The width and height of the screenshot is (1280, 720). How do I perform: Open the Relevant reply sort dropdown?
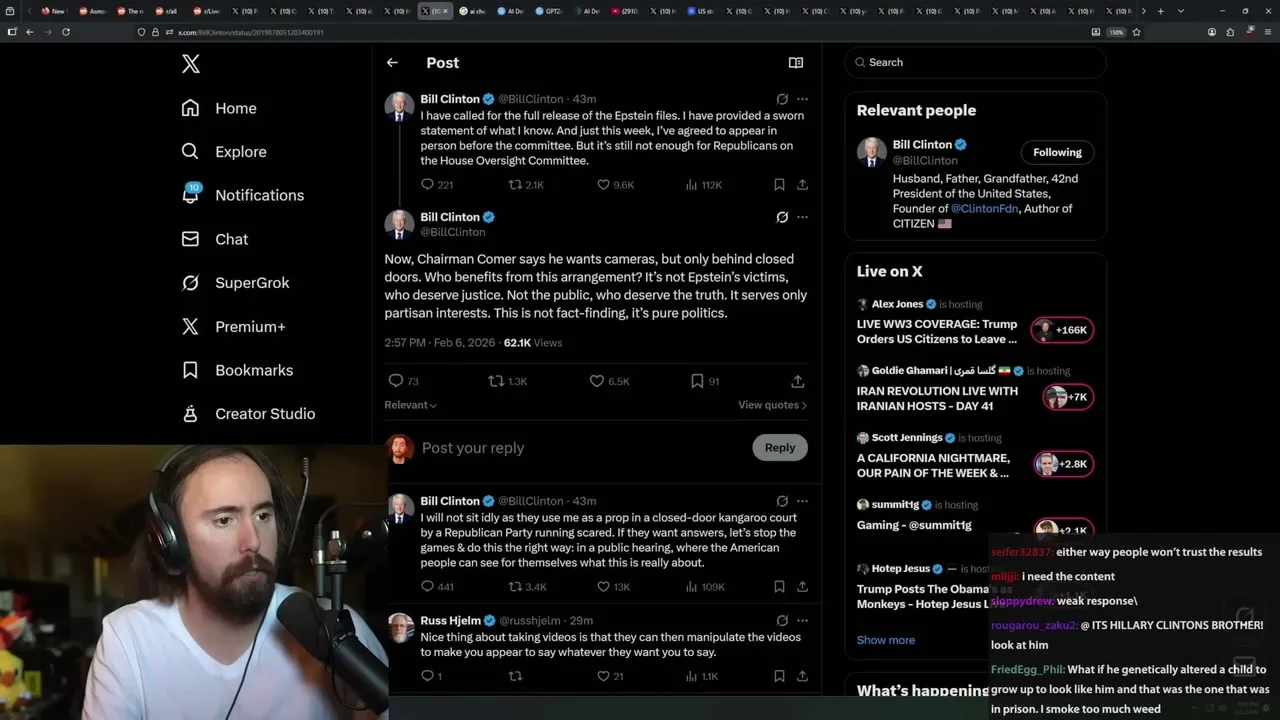tap(411, 405)
